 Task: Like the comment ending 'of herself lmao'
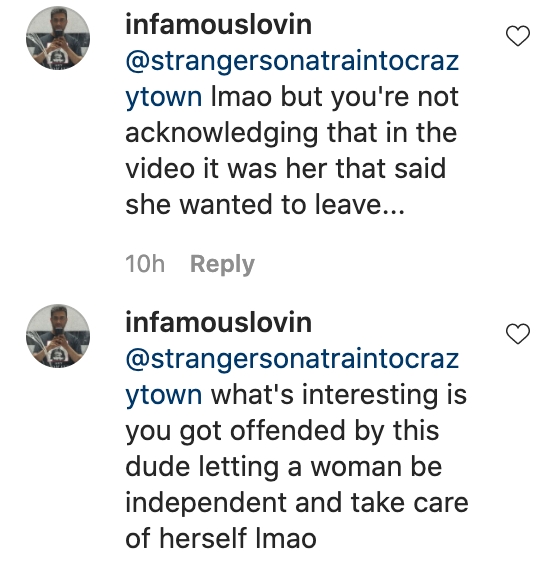518,334
